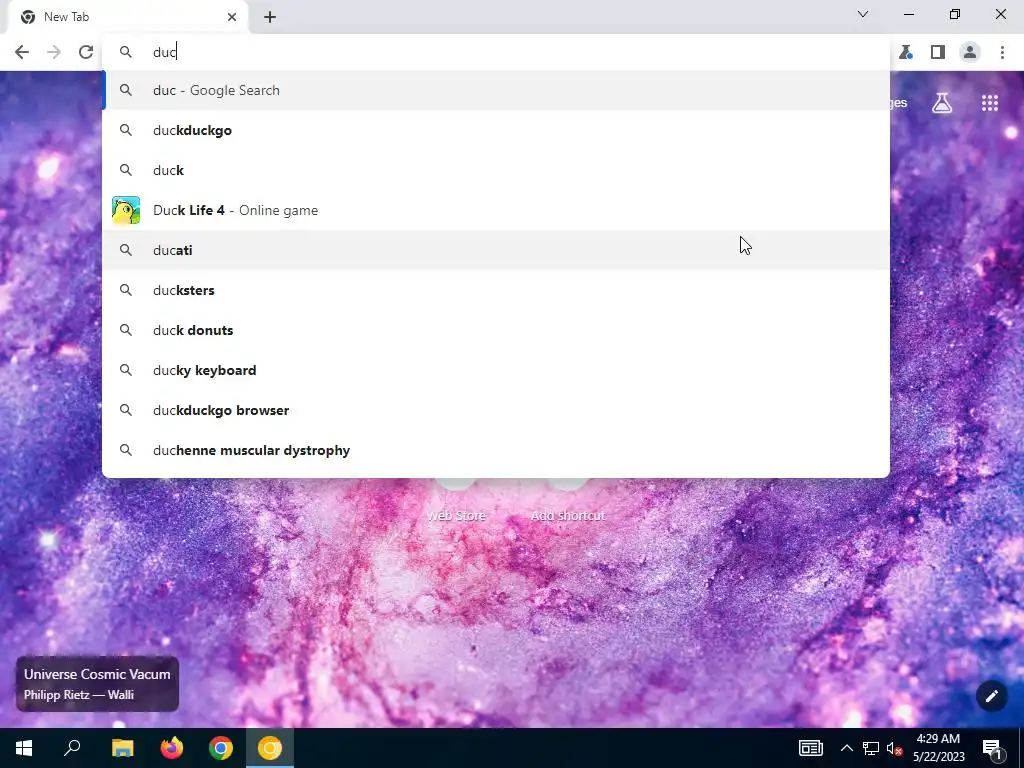Click the Customize Chrome pencil button
The height and width of the screenshot is (768, 1024).
coord(991,696)
